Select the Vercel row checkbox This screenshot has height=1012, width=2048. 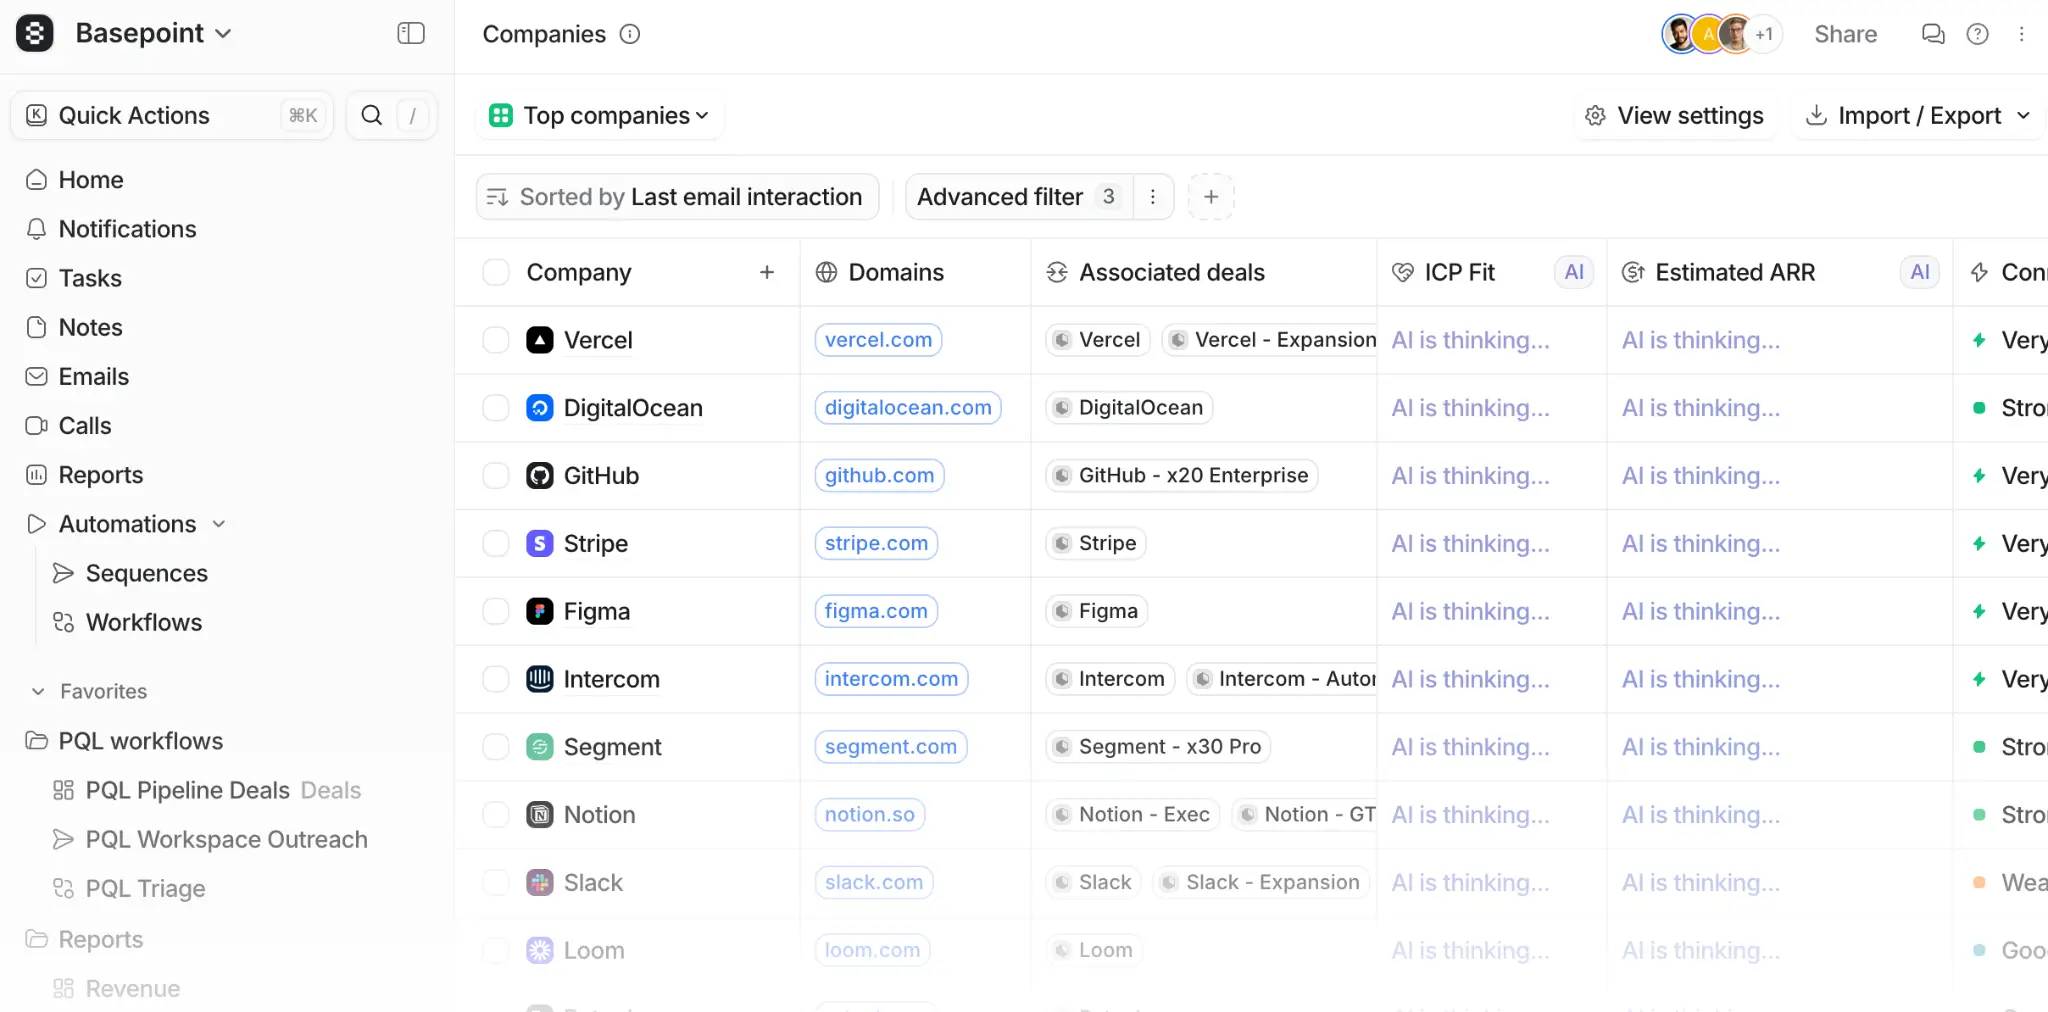pos(496,340)
